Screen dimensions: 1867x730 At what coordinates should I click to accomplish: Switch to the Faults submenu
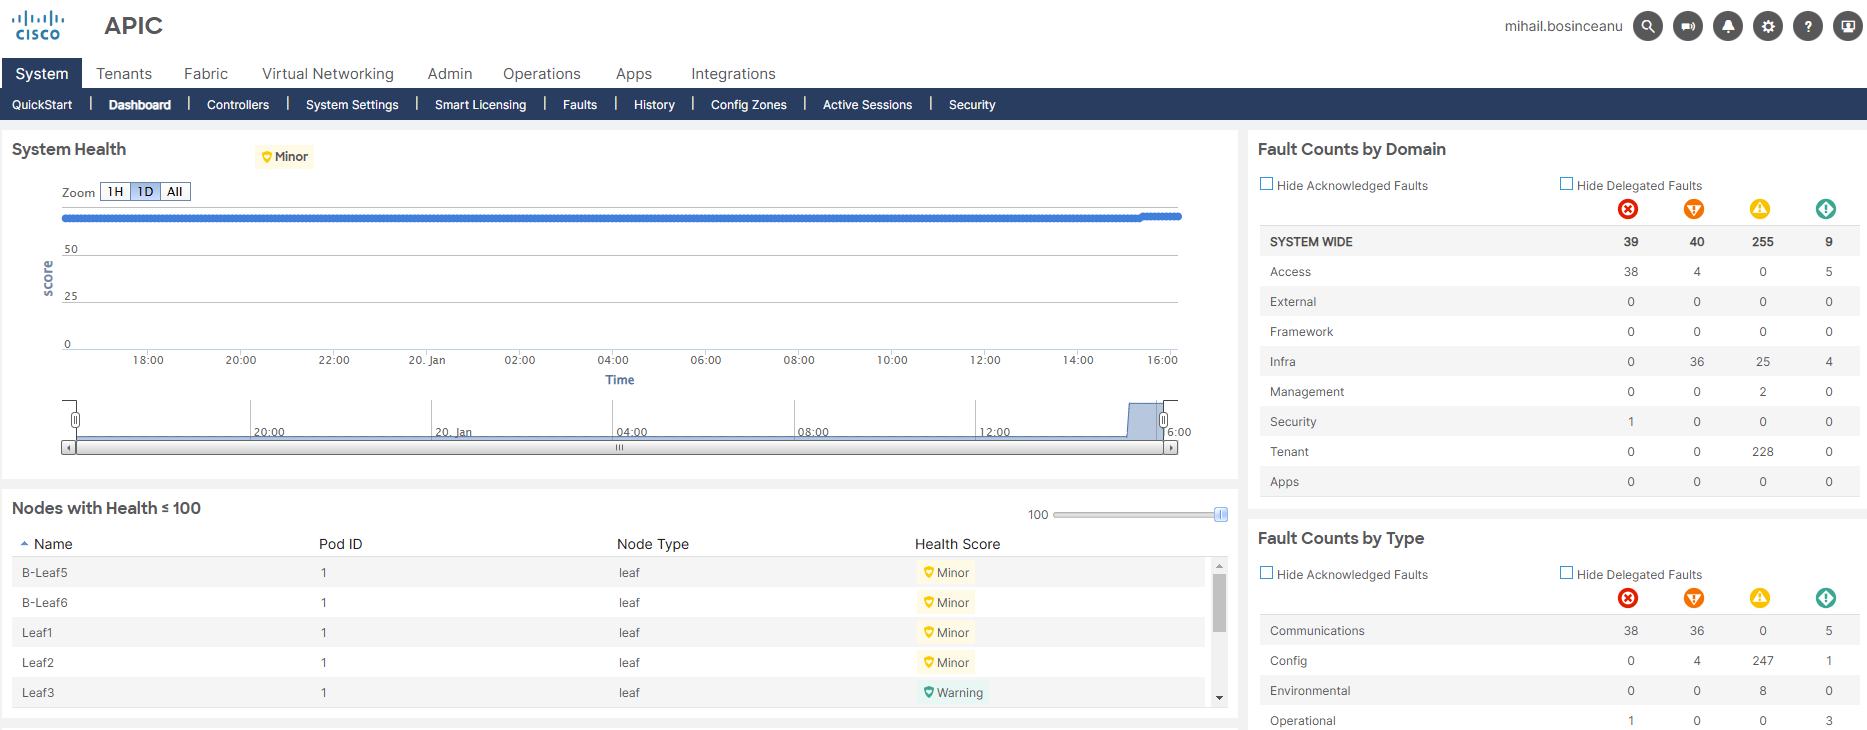(x=579, y=105)
